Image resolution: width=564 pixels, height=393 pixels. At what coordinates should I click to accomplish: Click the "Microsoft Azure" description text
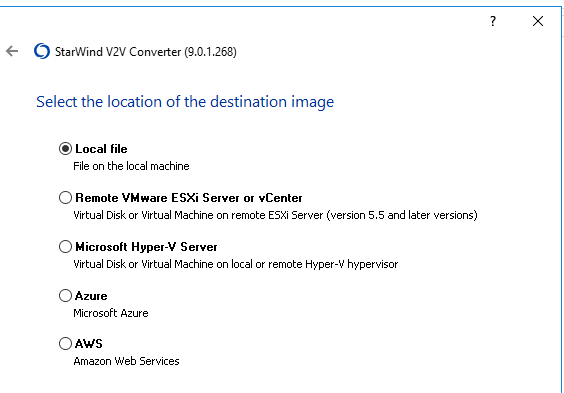pyautogui.click(x=111, y=313)
